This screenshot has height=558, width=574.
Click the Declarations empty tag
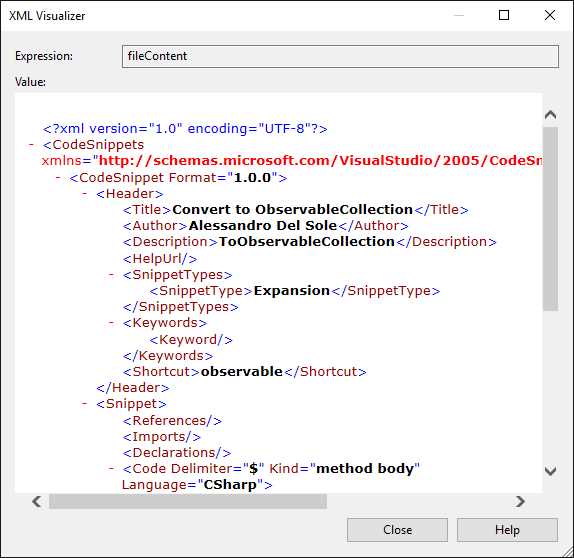177,453
